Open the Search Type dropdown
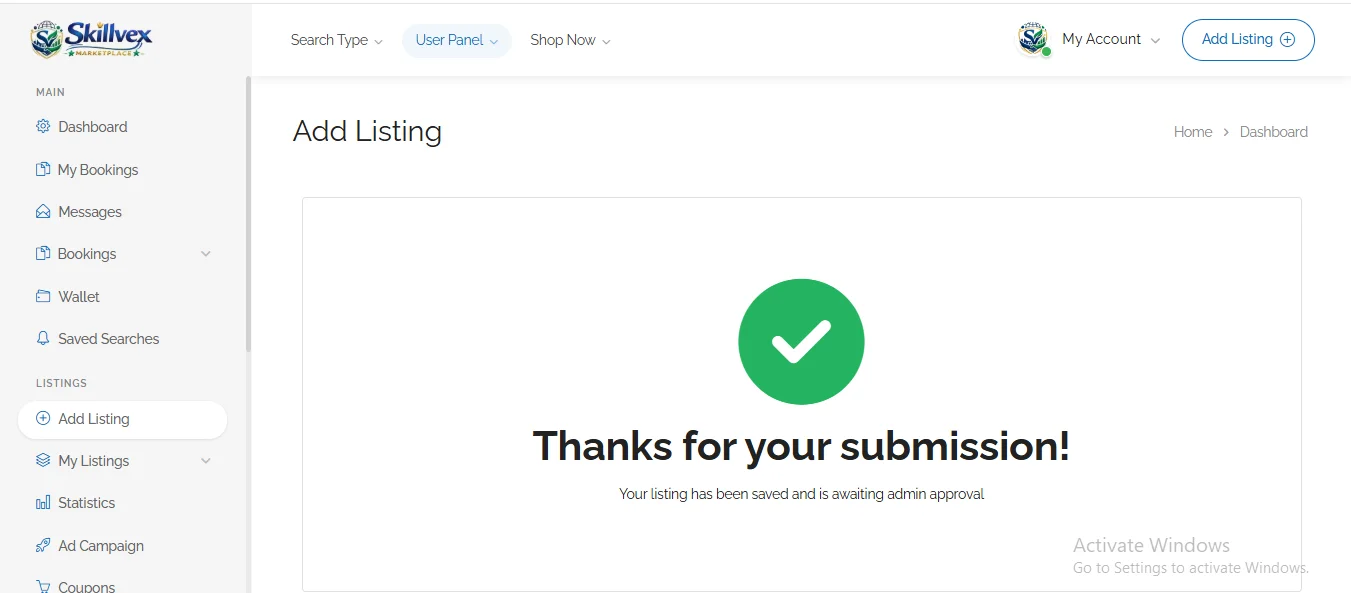The image size is (1351, 593). click(336, 40)
